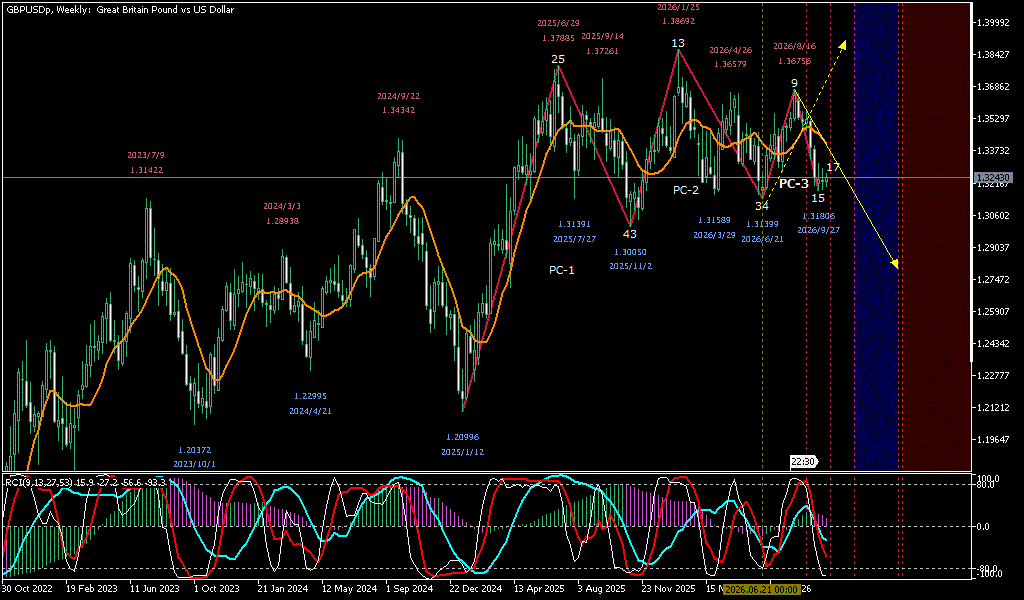Click the 1.38692 peak price label
Viewport: 1024px width, 600px height.
click(678, 21)
